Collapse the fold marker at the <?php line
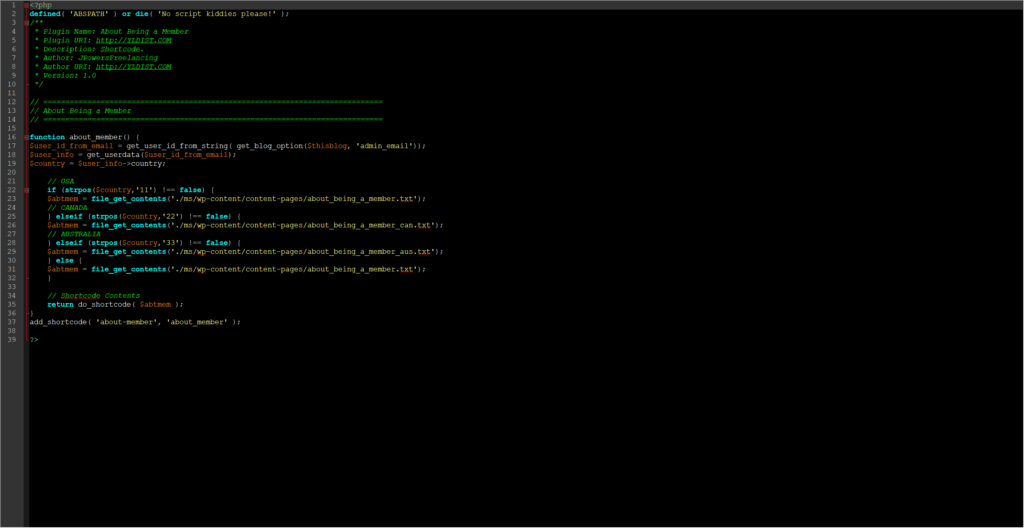 click(26, 5)
